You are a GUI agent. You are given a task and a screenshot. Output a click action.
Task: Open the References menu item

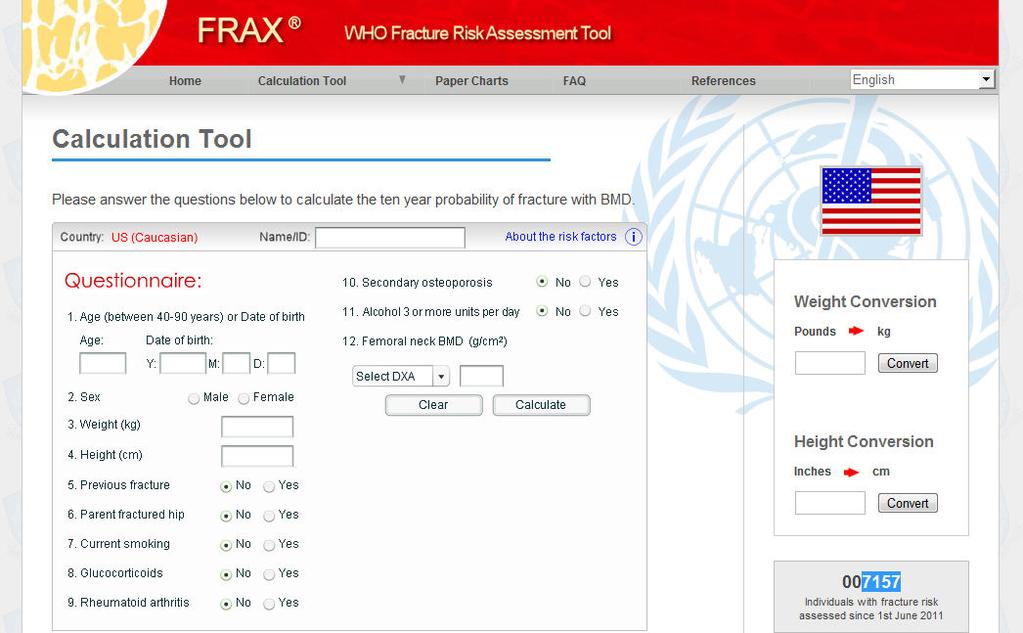(724, 81)
